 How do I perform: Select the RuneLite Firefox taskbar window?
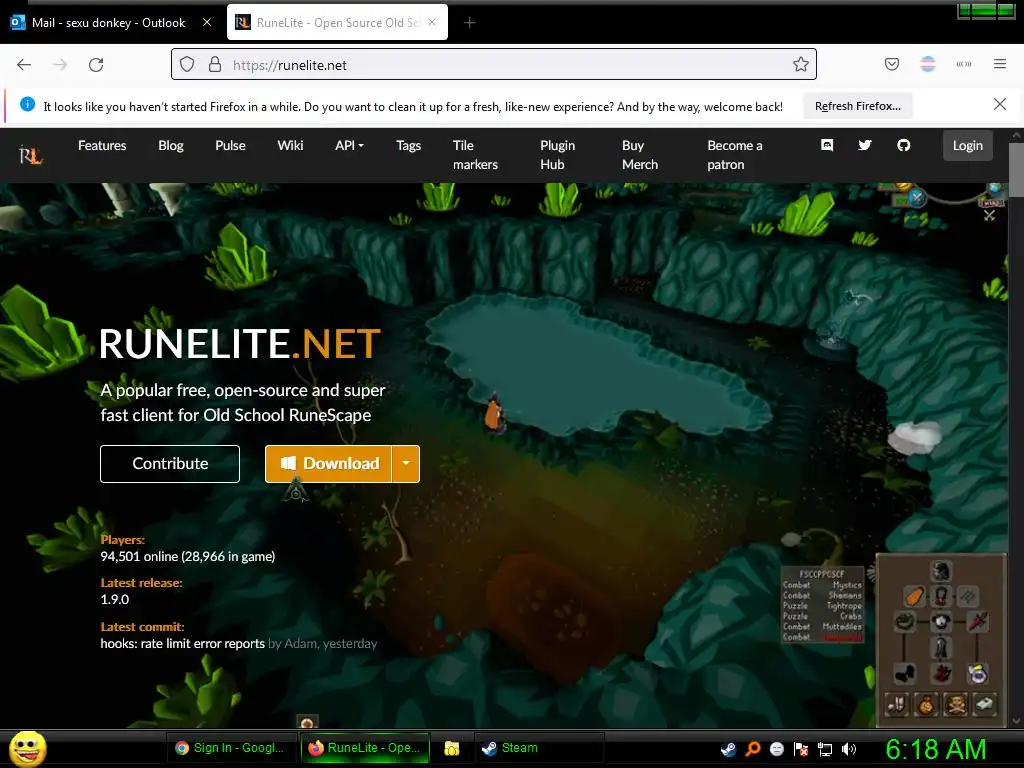coord(365,748)
